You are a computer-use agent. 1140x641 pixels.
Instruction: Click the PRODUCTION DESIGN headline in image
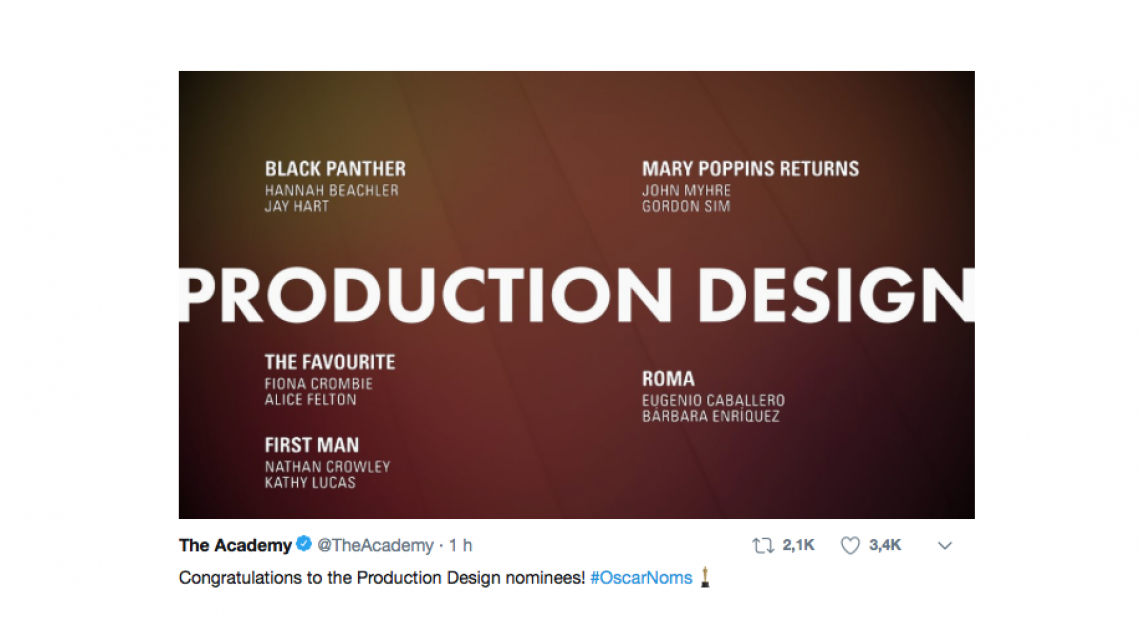pos(575,295)
